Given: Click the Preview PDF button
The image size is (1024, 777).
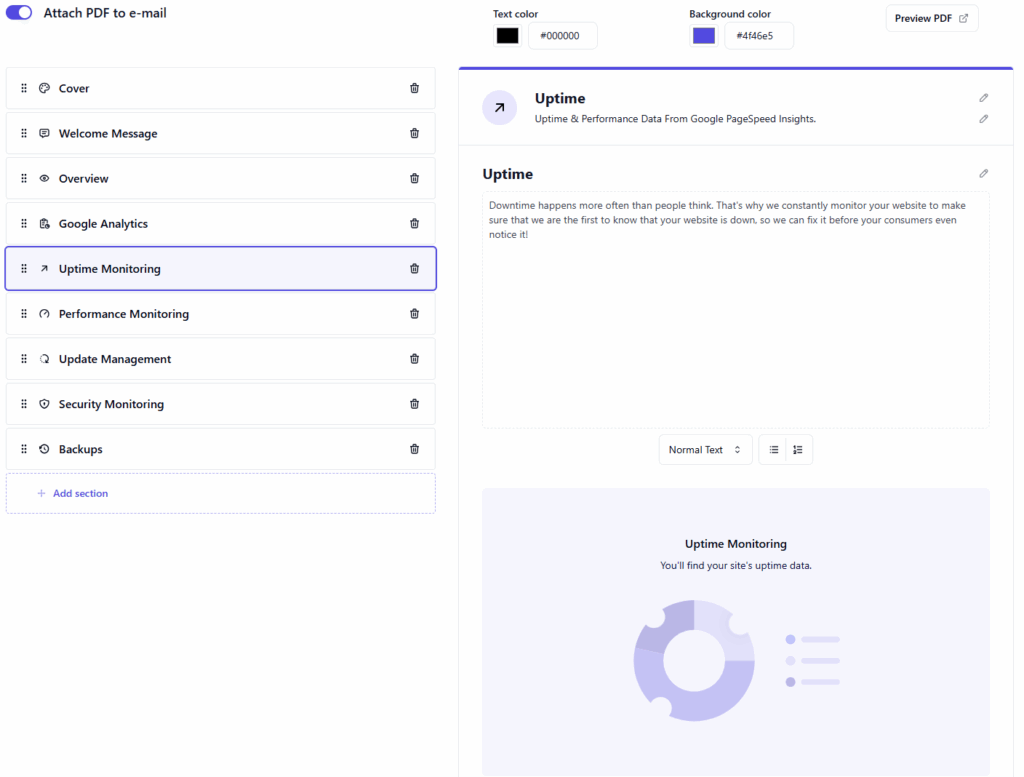Looking at the screenshot, I should (x=931, y=18).
